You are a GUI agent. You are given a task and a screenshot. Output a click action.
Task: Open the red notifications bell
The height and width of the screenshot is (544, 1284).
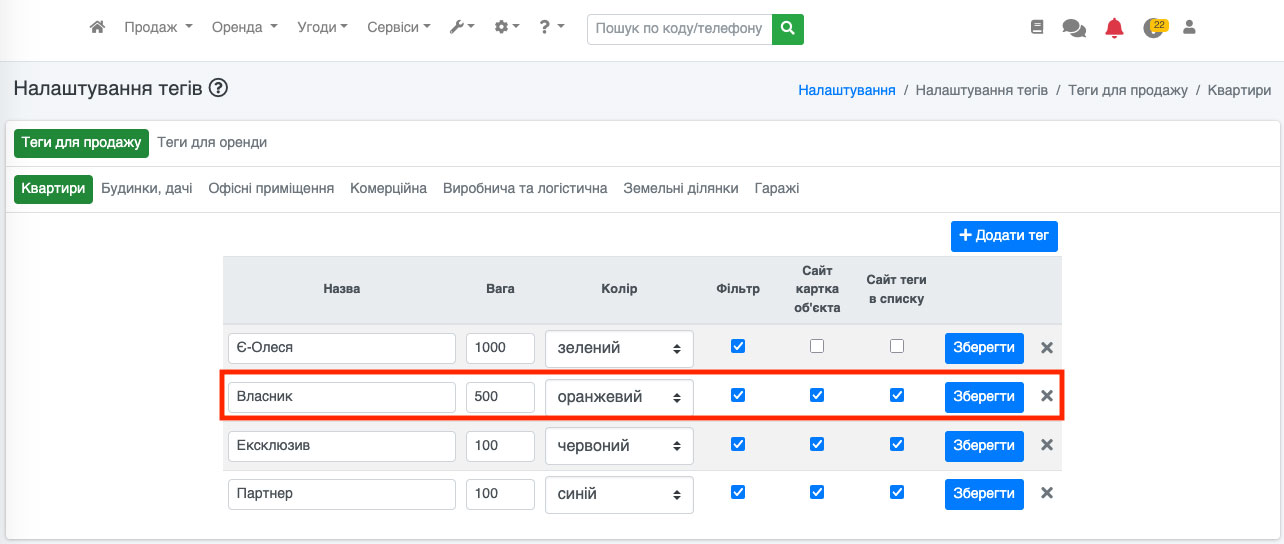click(1114, 28)
